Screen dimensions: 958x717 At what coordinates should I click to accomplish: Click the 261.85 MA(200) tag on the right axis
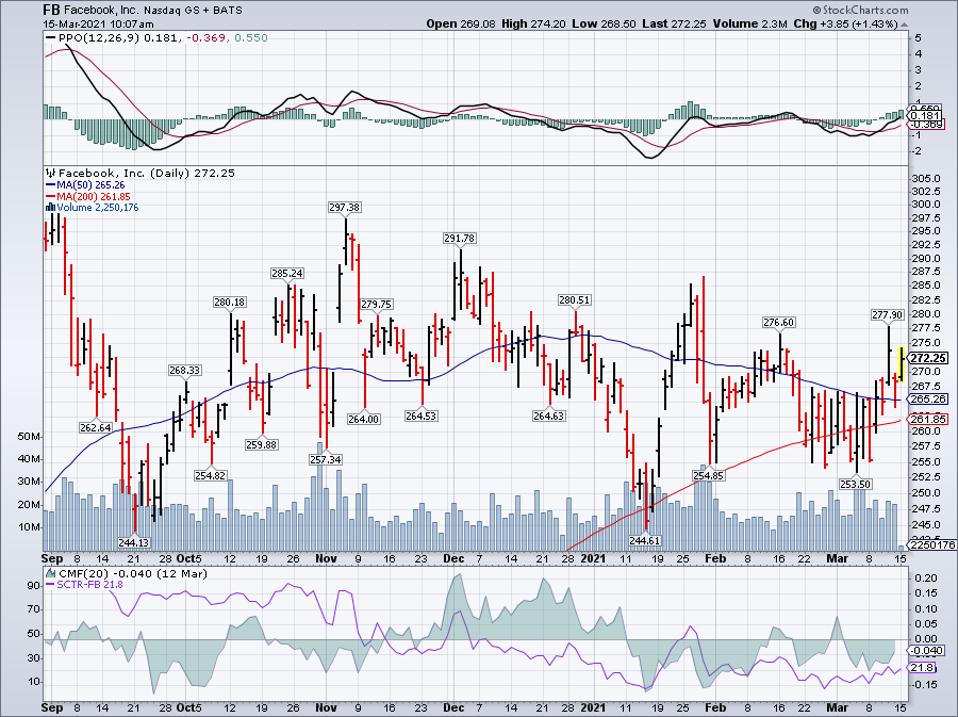(x=927, y=419)
